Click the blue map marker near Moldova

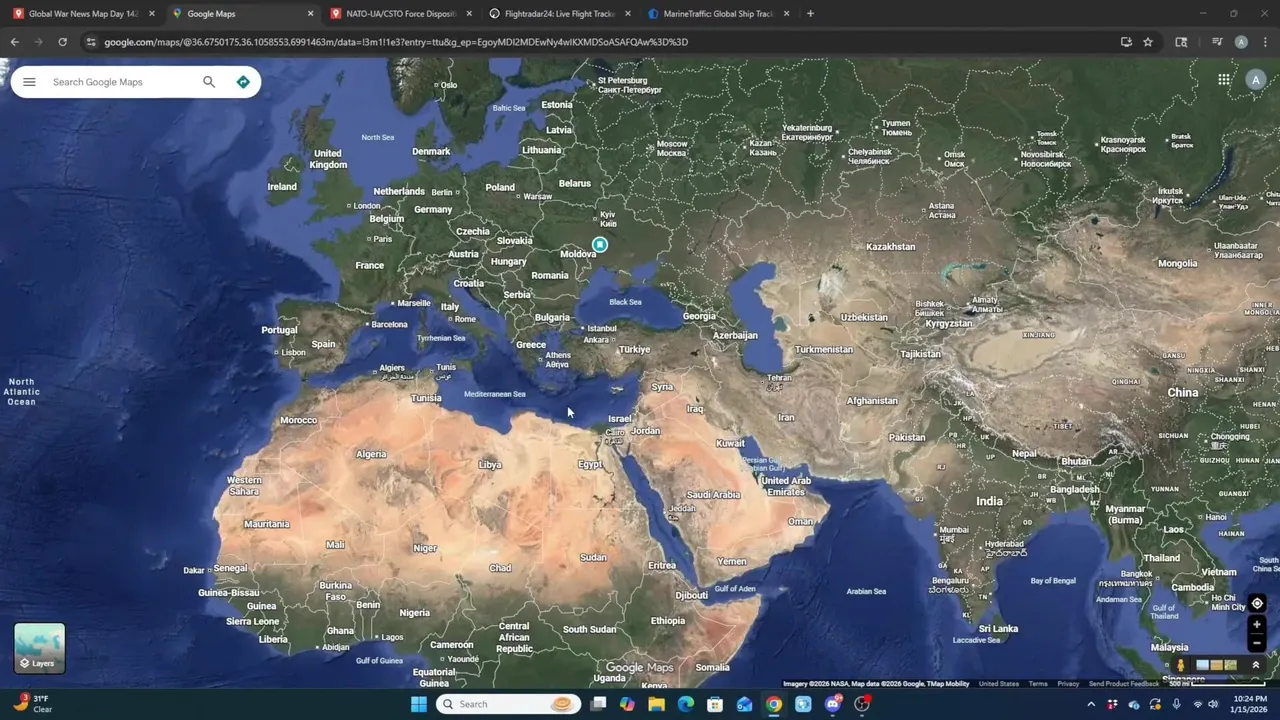pyautogui.click(x=600, y=244)
